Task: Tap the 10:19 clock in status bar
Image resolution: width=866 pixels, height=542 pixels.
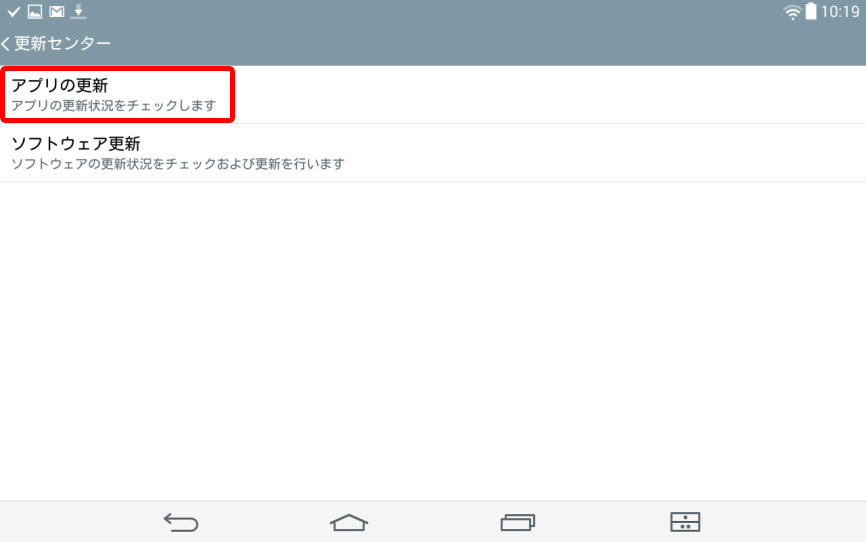Action: click(839, 12)
